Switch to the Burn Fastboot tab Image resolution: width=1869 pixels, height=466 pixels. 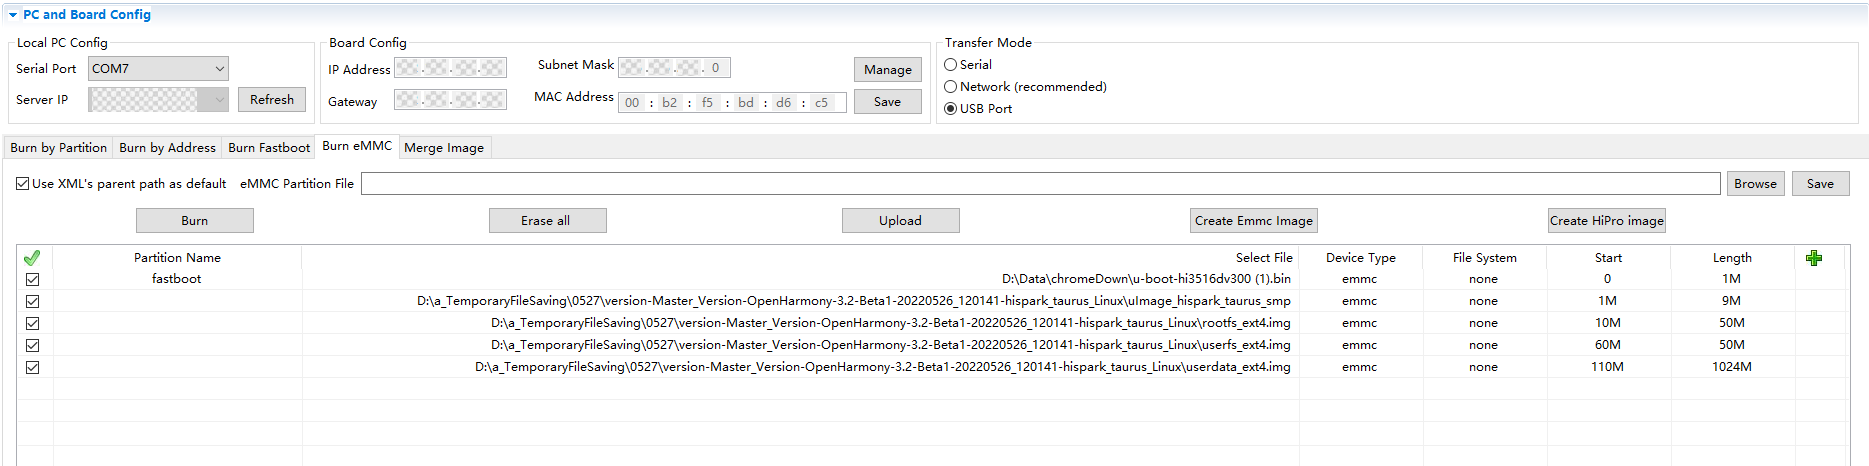(269, 148)
